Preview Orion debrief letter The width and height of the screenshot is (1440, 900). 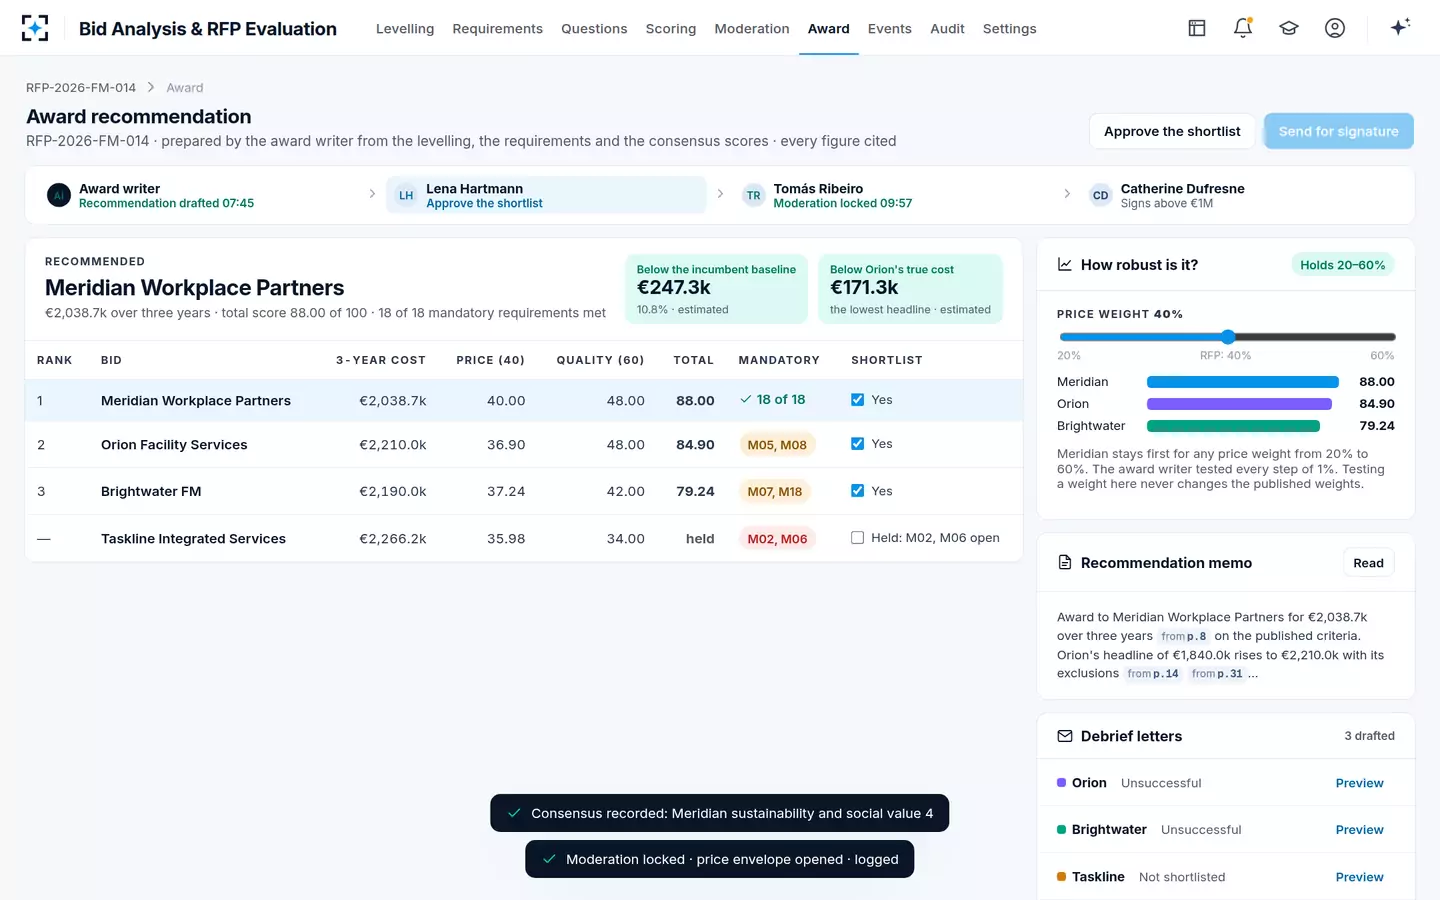1360,783
